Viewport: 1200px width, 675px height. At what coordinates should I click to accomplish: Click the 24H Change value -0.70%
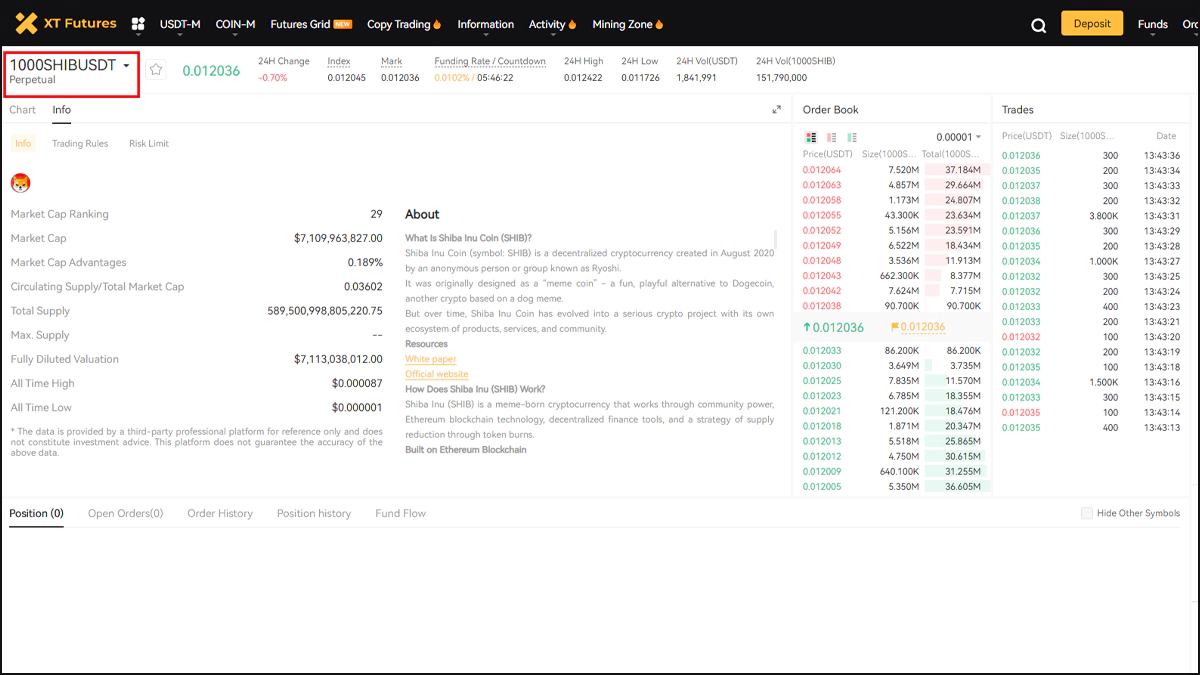[273, 78]
